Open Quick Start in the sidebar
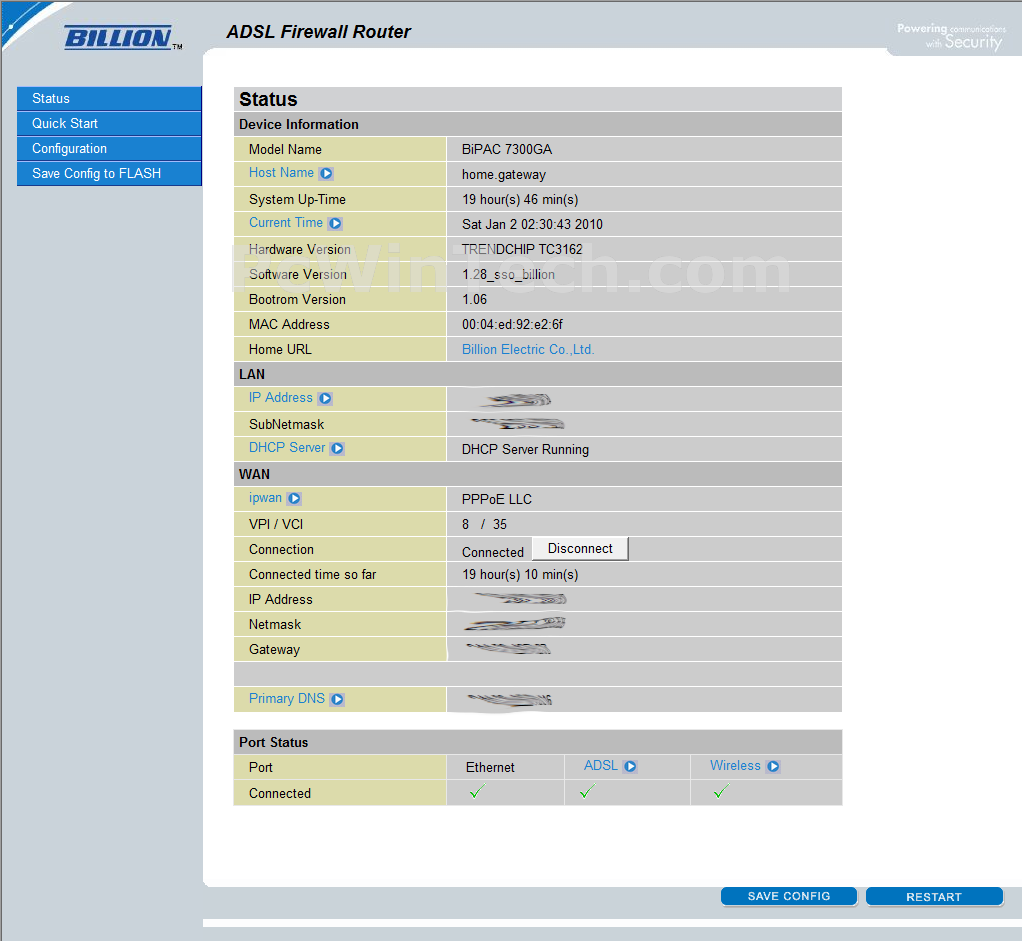The width and height of the screenshot is (1022, 941). 110,123
